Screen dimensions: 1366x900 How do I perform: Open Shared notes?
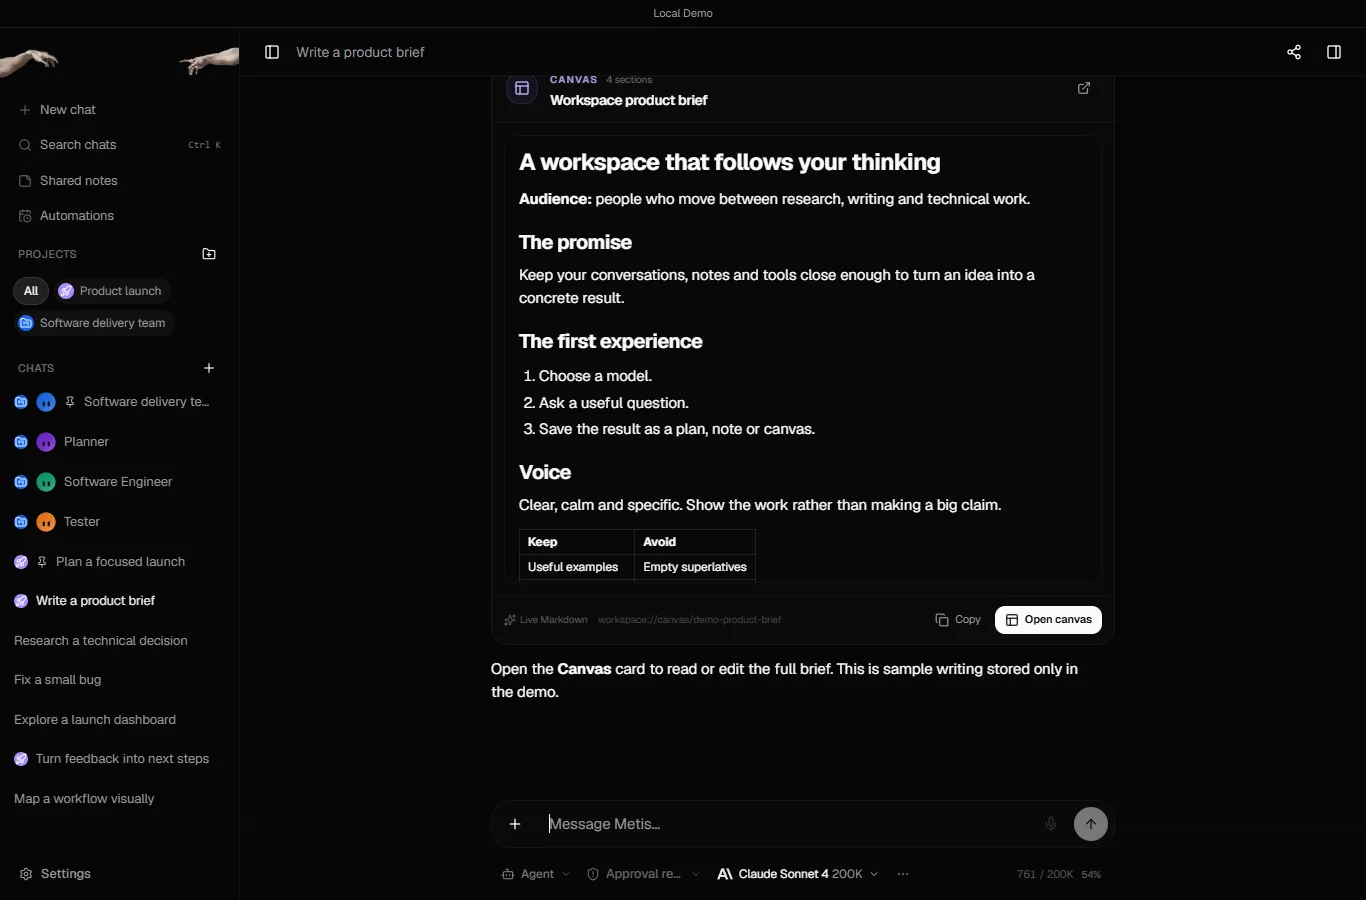point(119,181)
